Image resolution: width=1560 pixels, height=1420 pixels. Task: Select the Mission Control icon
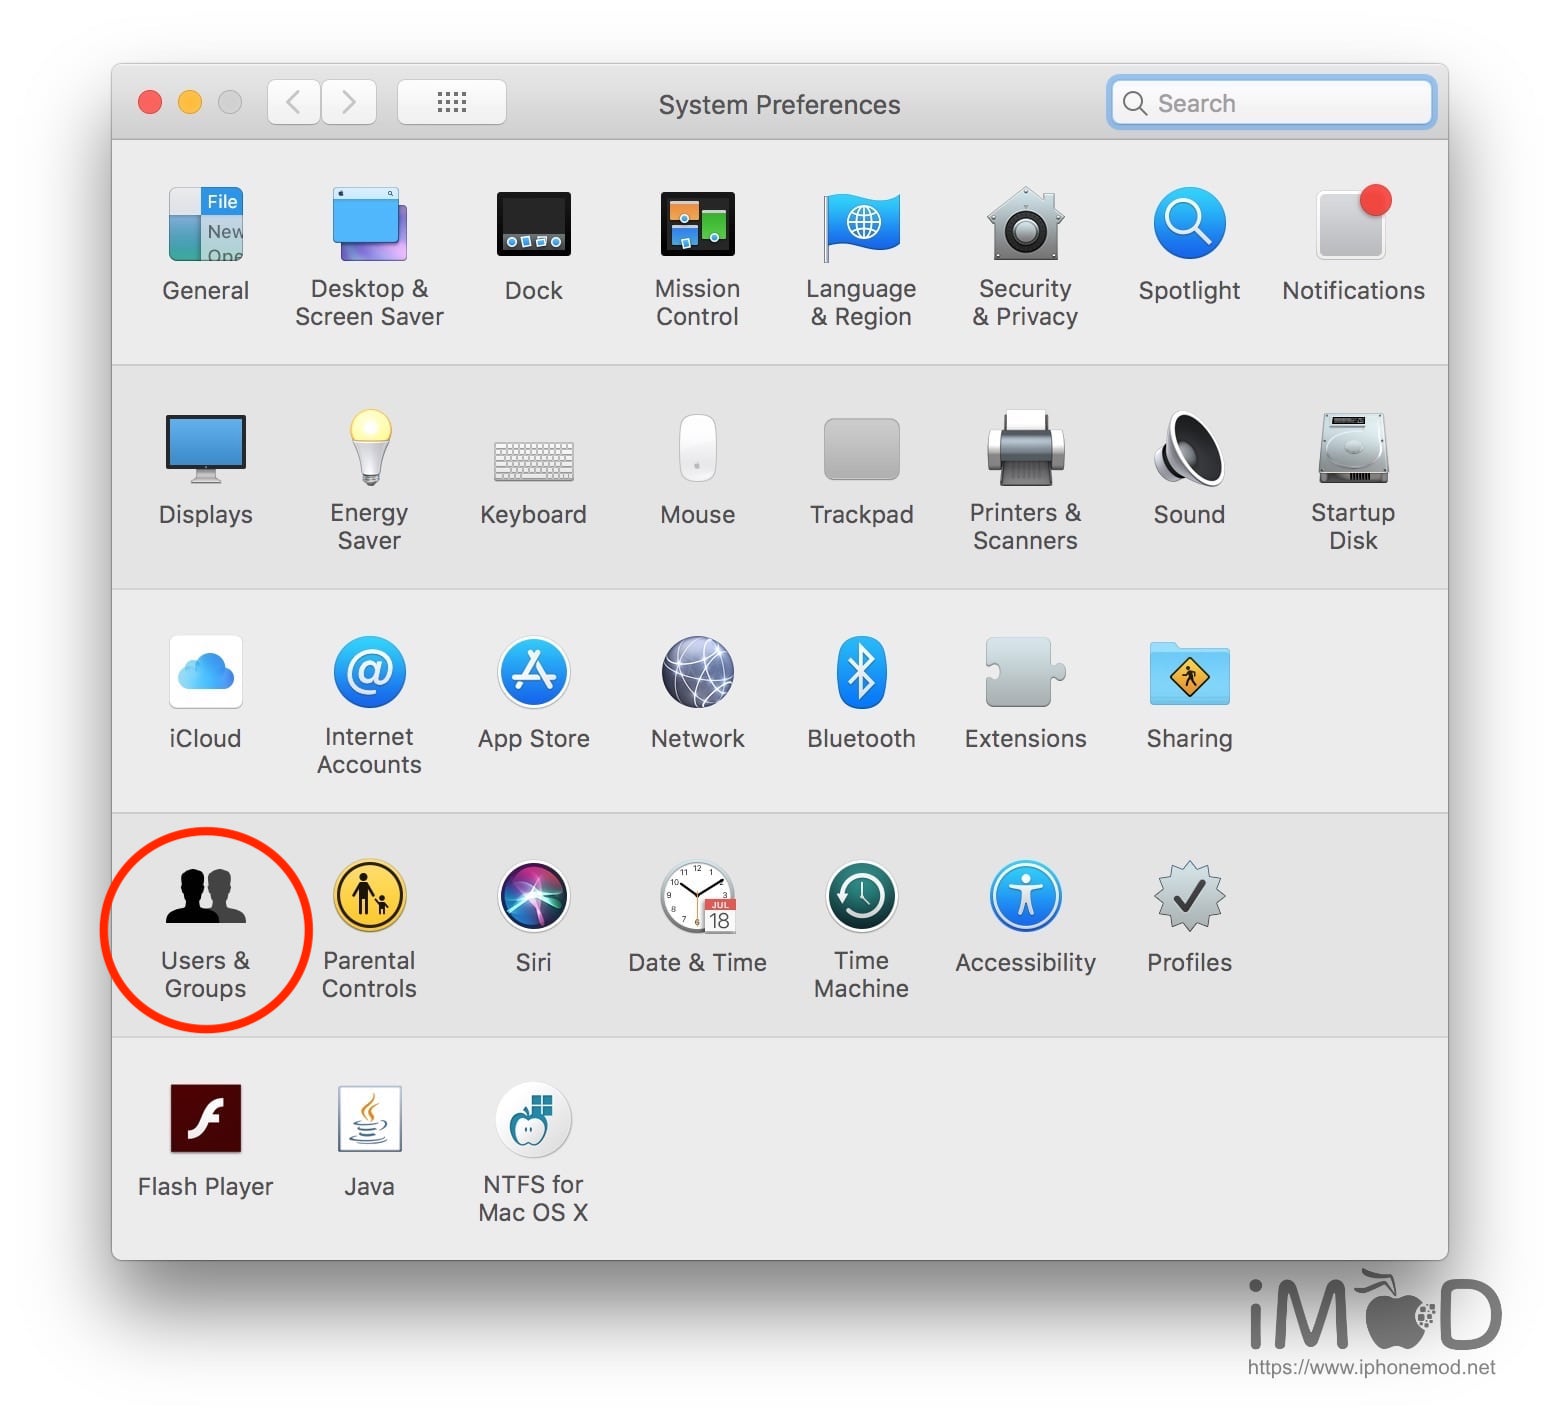[x=697, y=226]
